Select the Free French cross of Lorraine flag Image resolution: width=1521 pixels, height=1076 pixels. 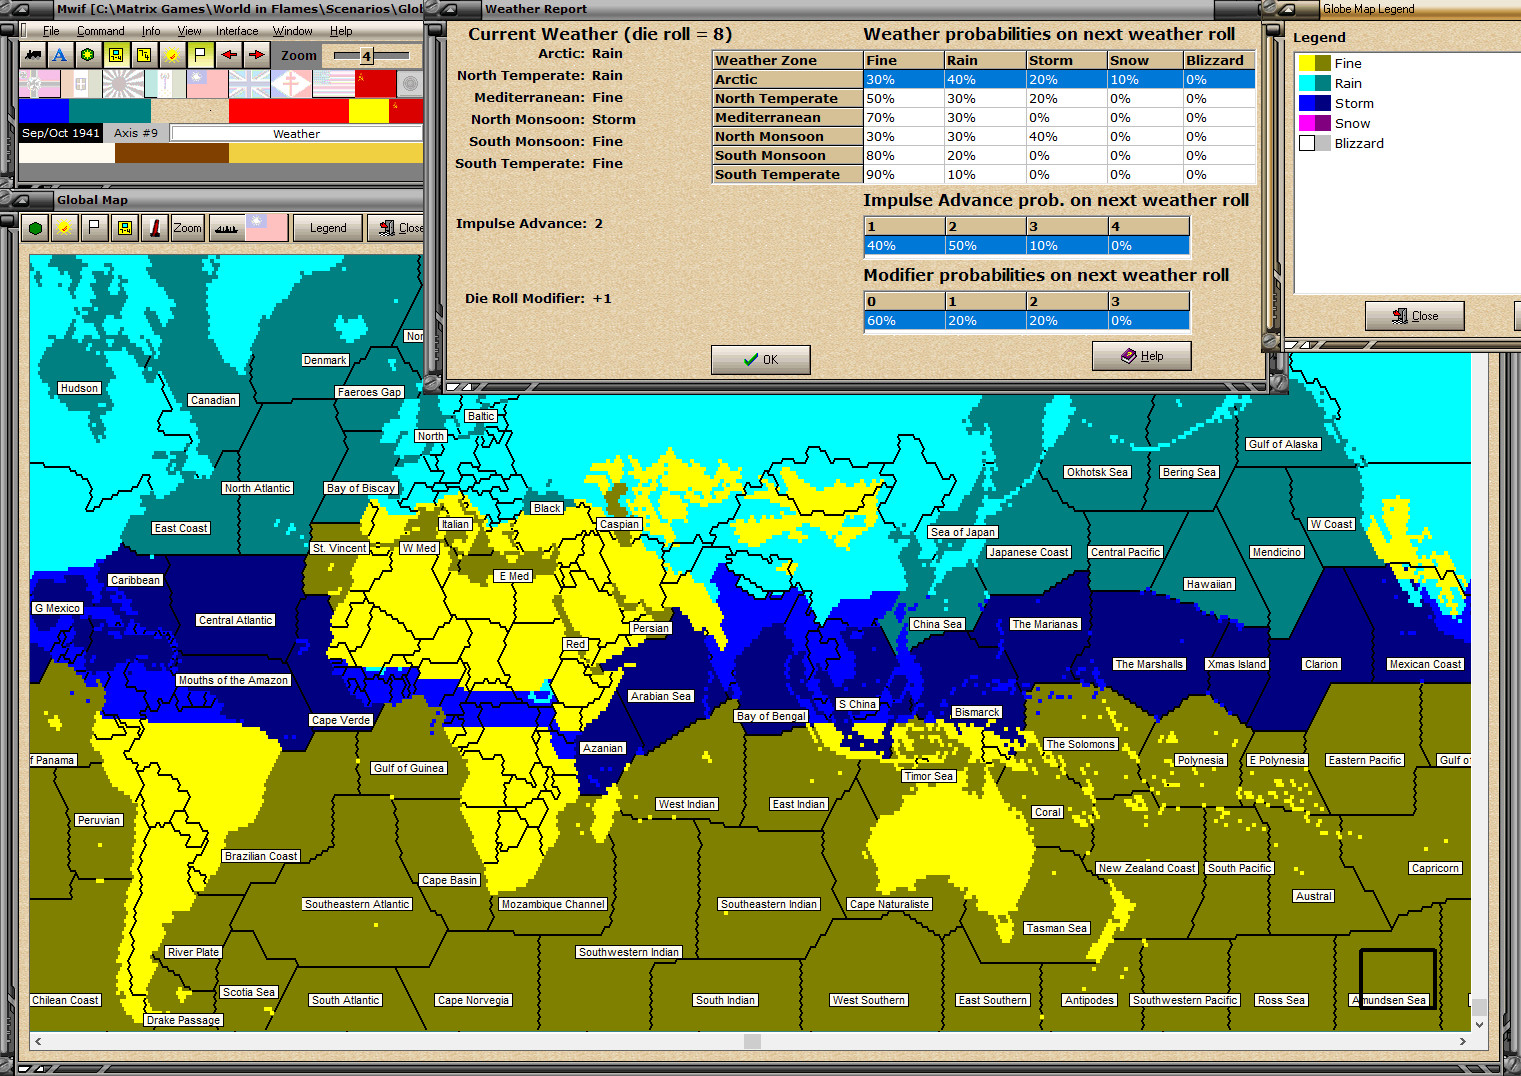click(291, 83)
